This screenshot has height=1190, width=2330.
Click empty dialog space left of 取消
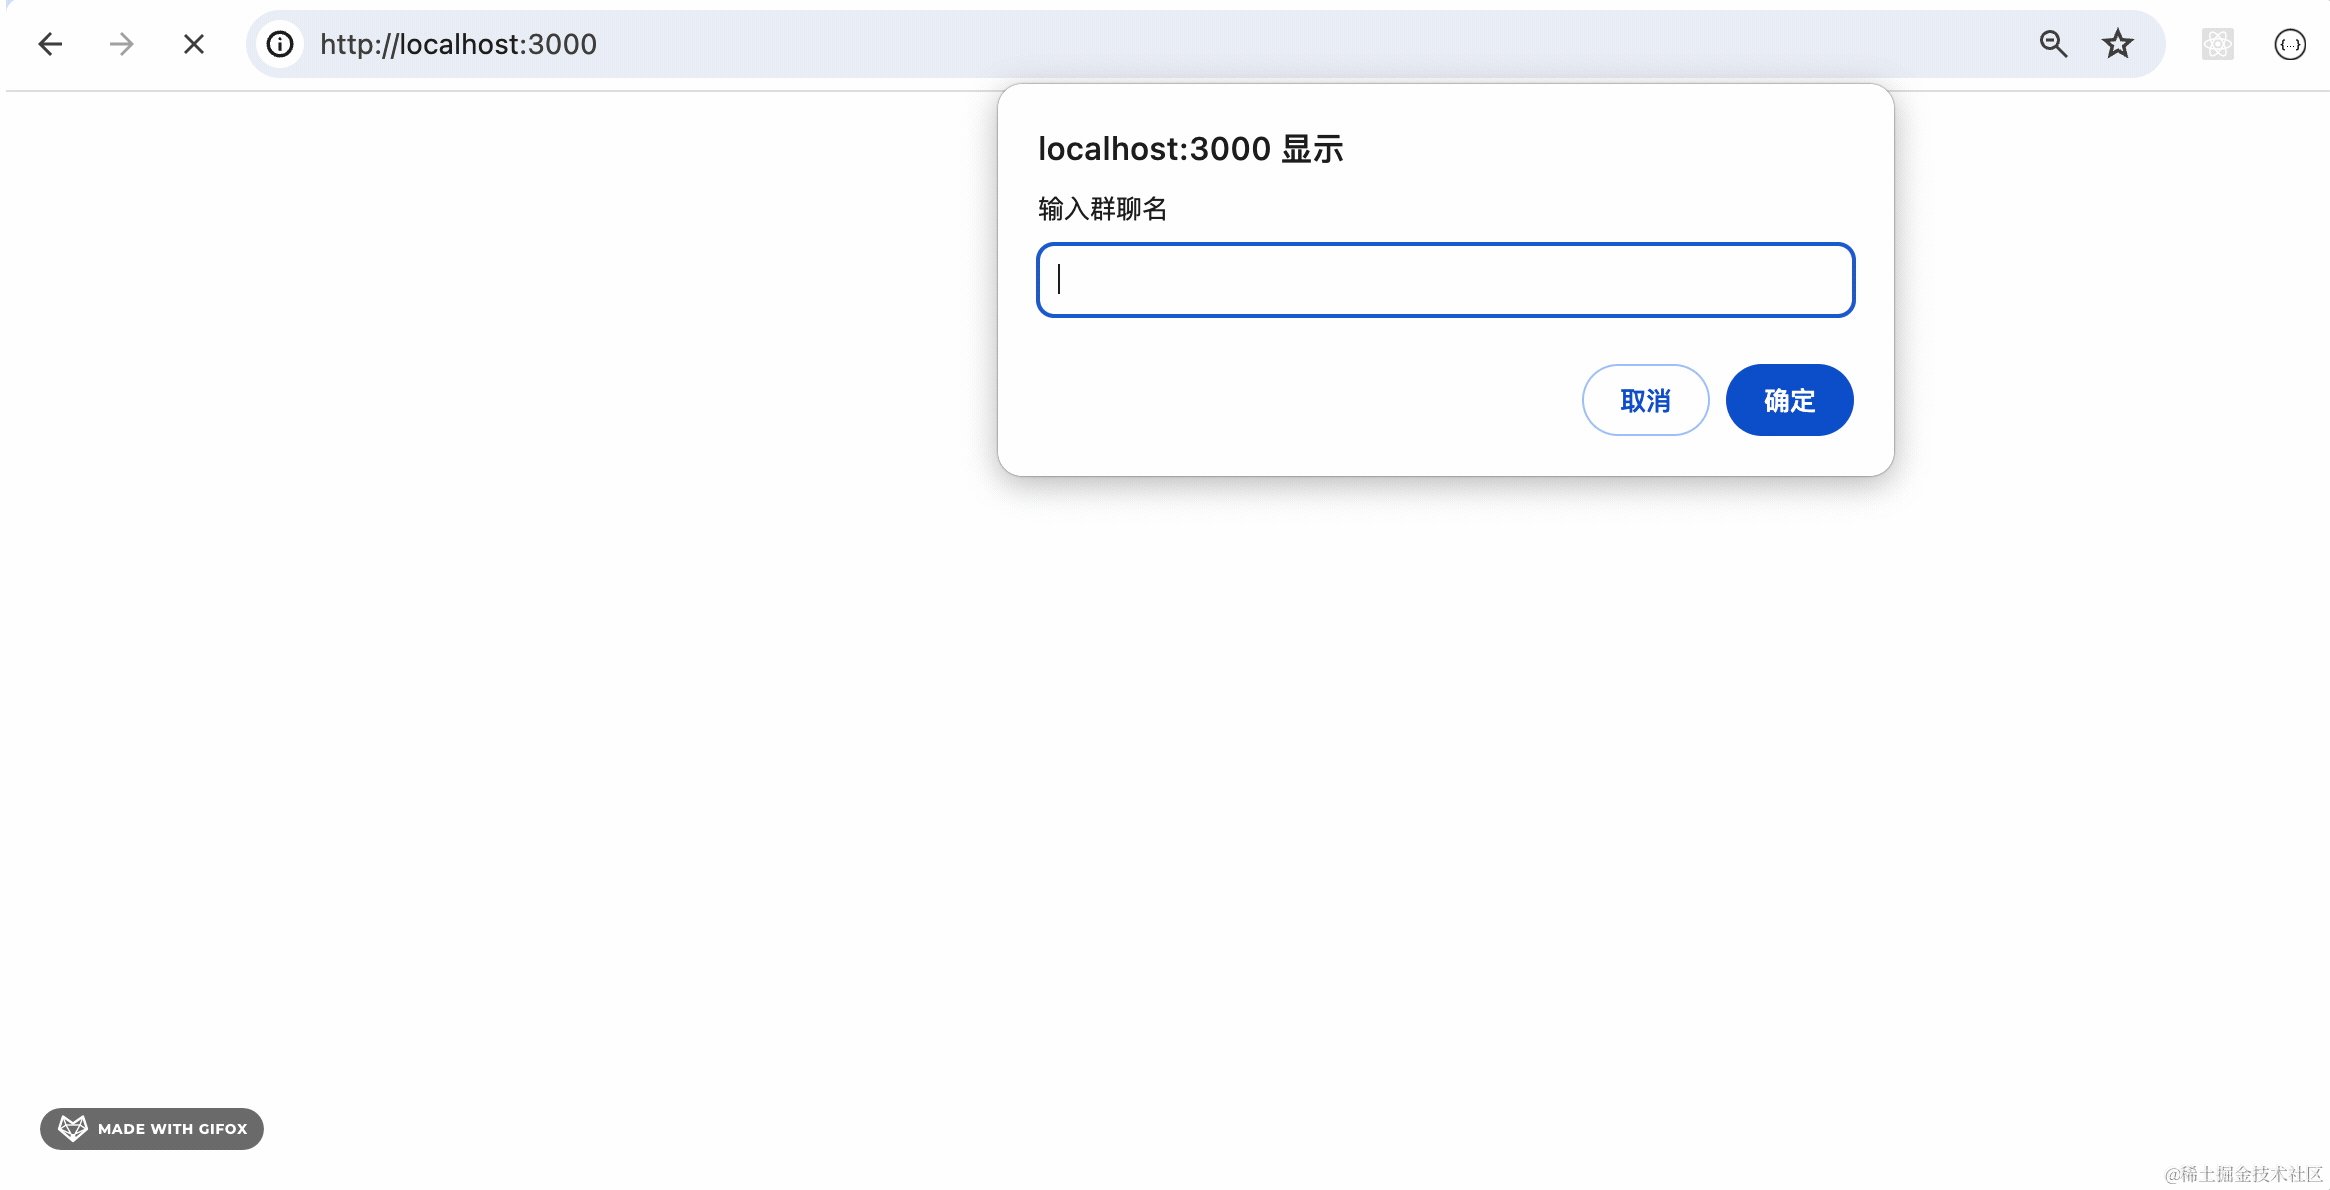pos(1300,400)
